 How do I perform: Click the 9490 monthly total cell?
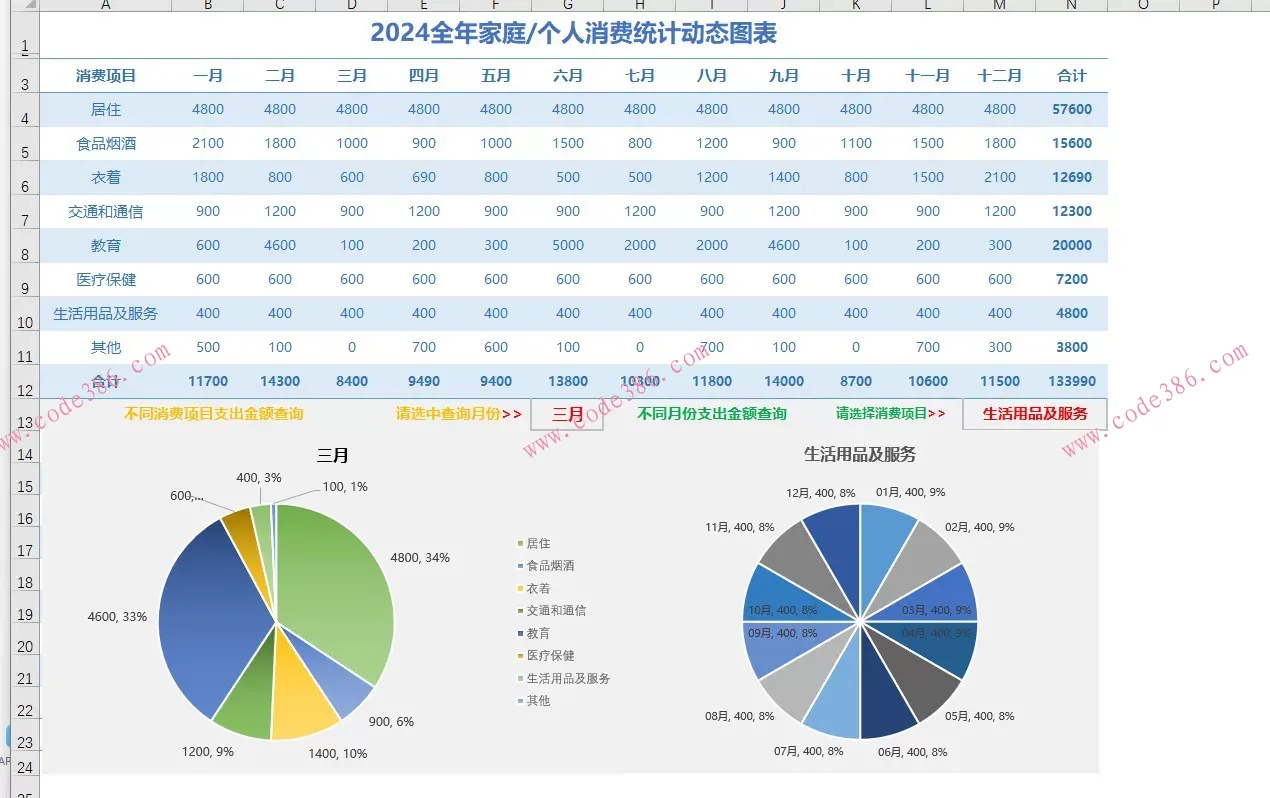click(x=424, y=382)
